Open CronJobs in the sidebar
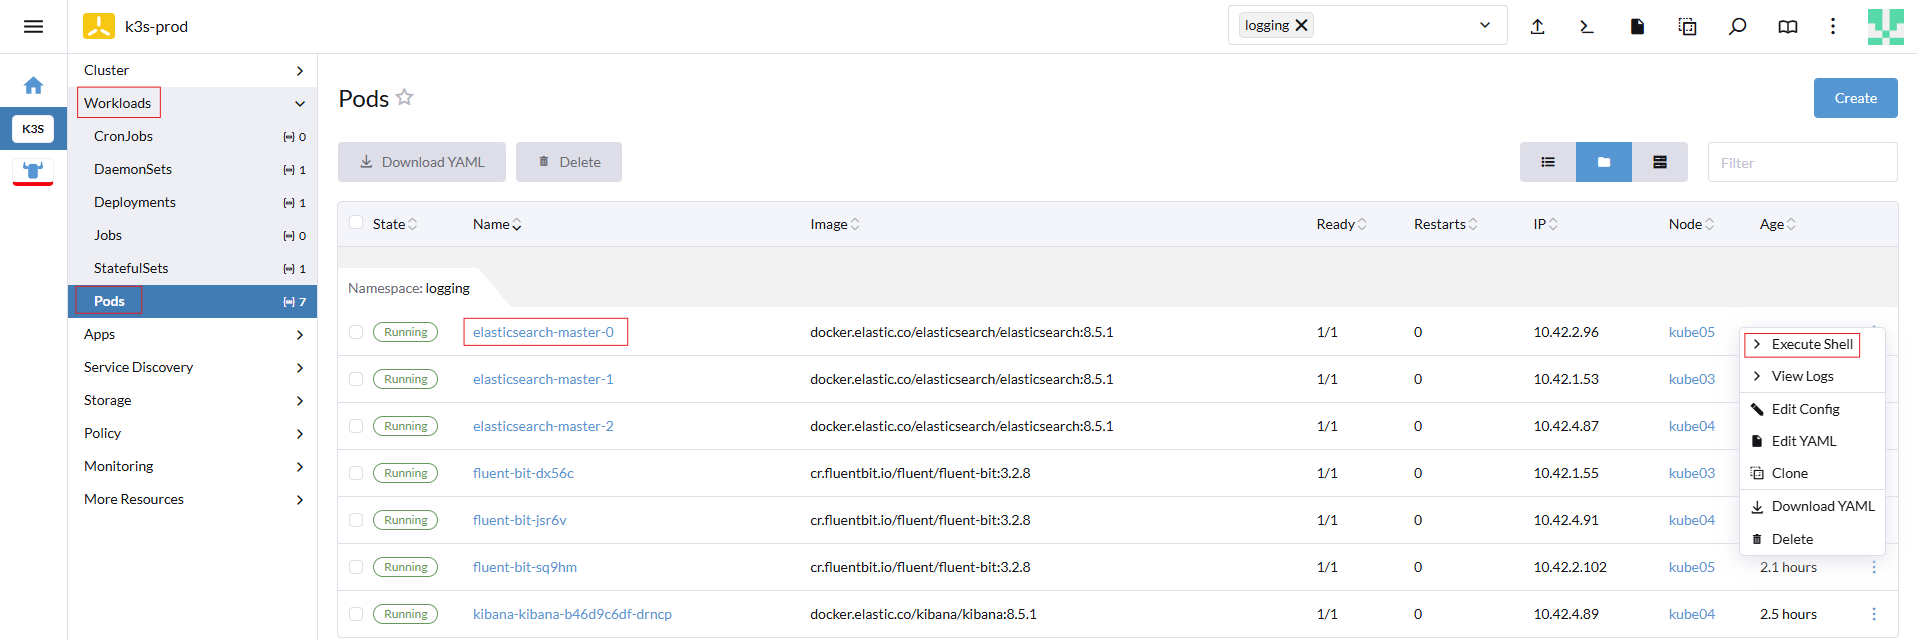This screenshot has width=1917, height=640. click(192, 136)
